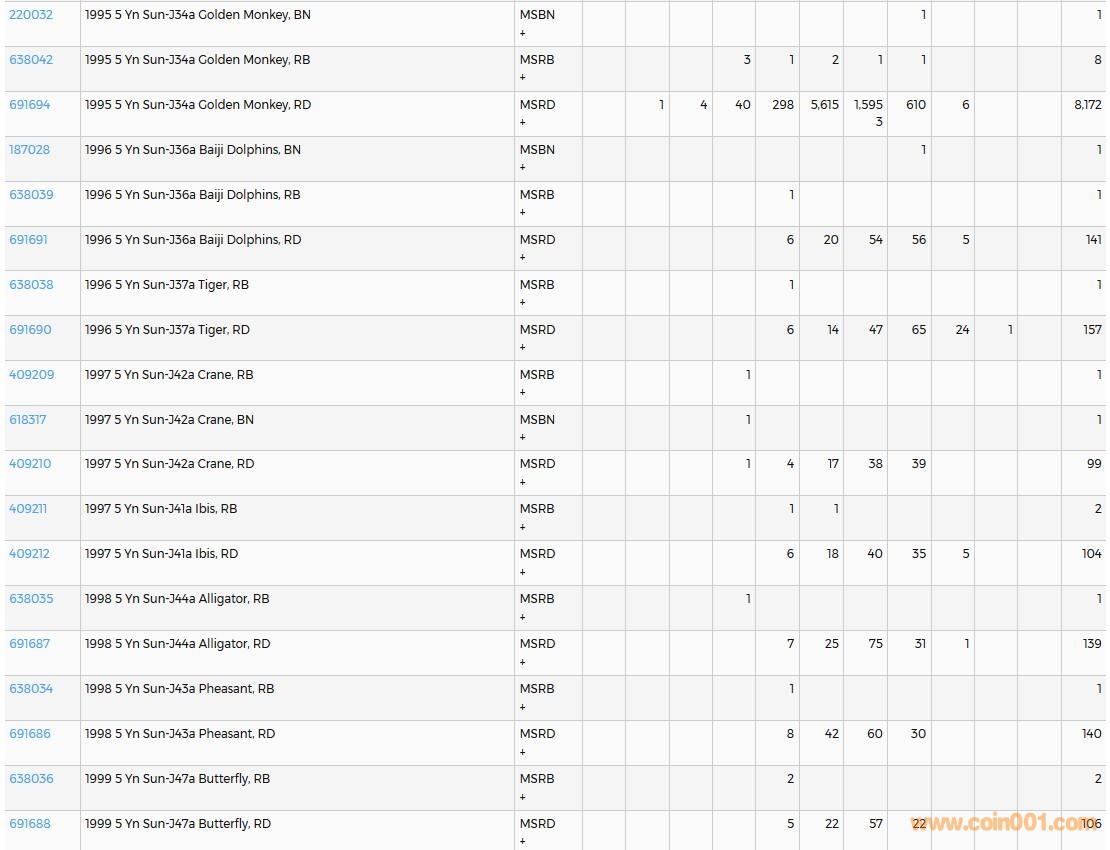Expand the plus under MSRD for Tiger RD
Viewport: 1110px width, 850px height.
522,348
